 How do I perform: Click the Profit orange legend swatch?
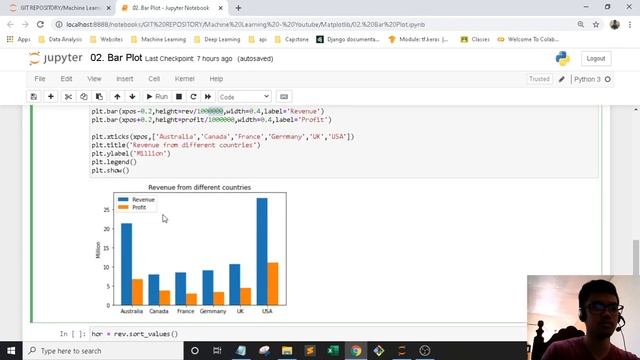coord(123,207)
